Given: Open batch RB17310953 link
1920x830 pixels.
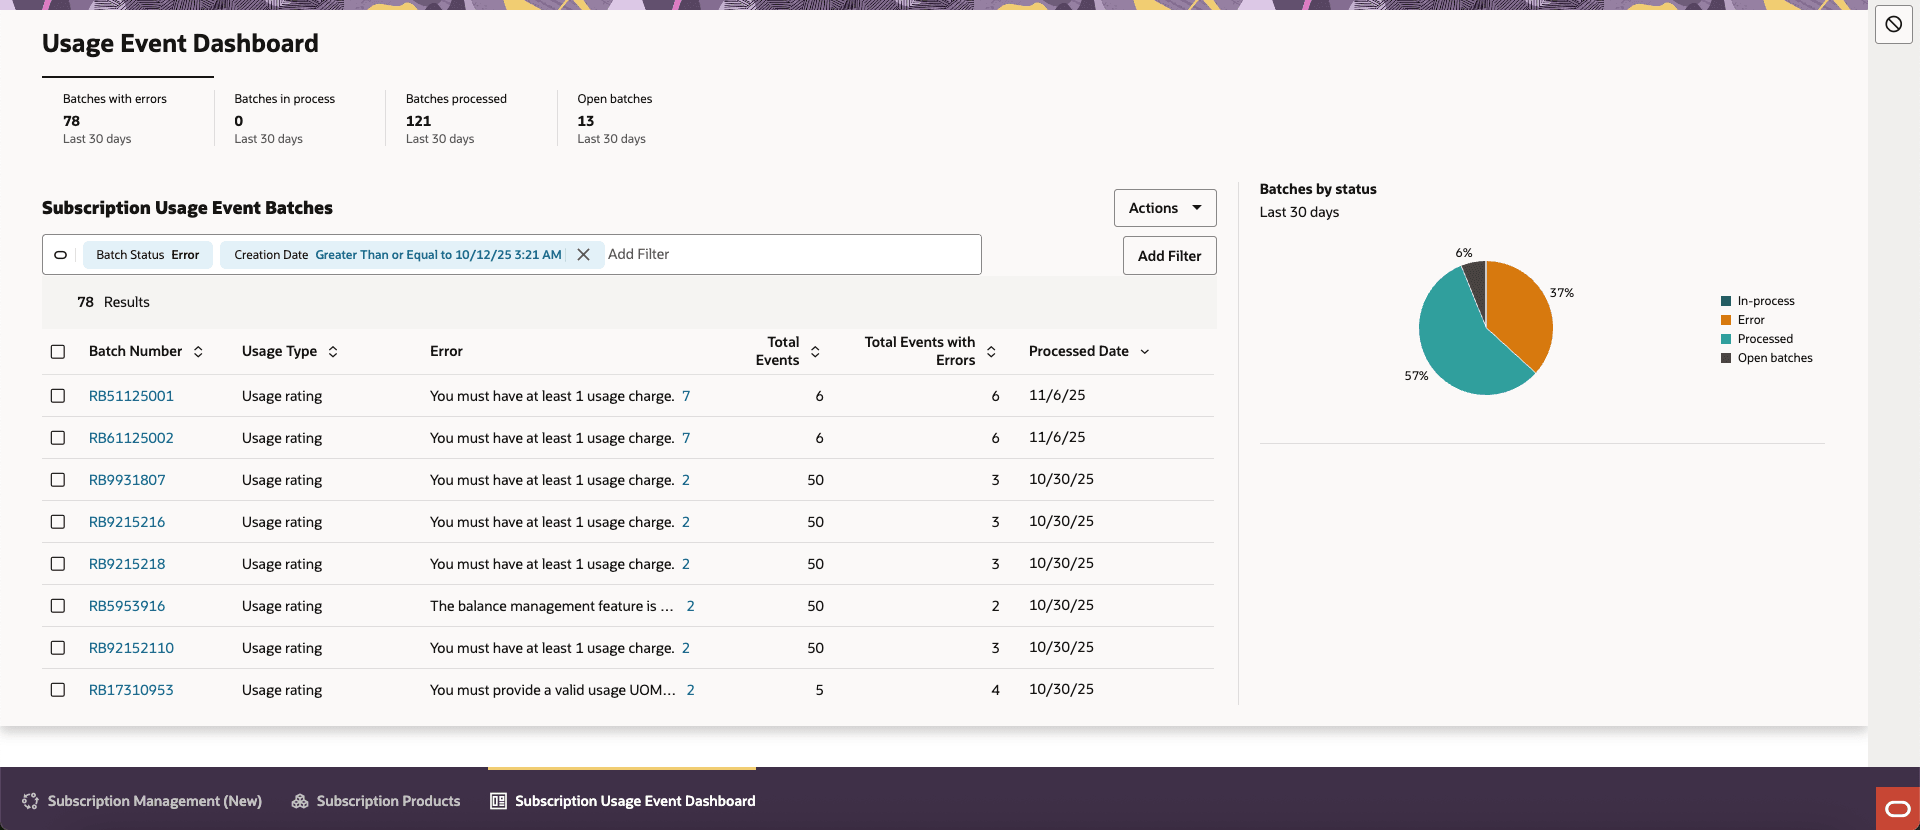Looking at the screenshot, I should click(131, 690).
